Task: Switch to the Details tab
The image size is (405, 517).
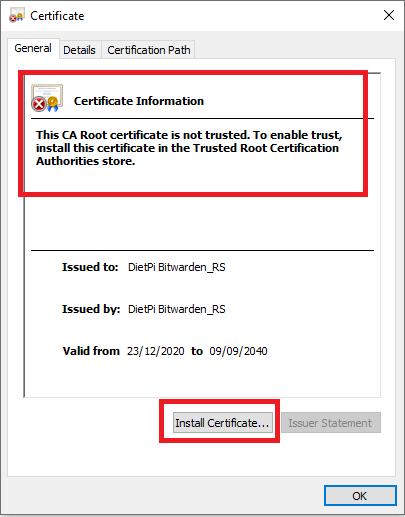Action: pos(79,50)
